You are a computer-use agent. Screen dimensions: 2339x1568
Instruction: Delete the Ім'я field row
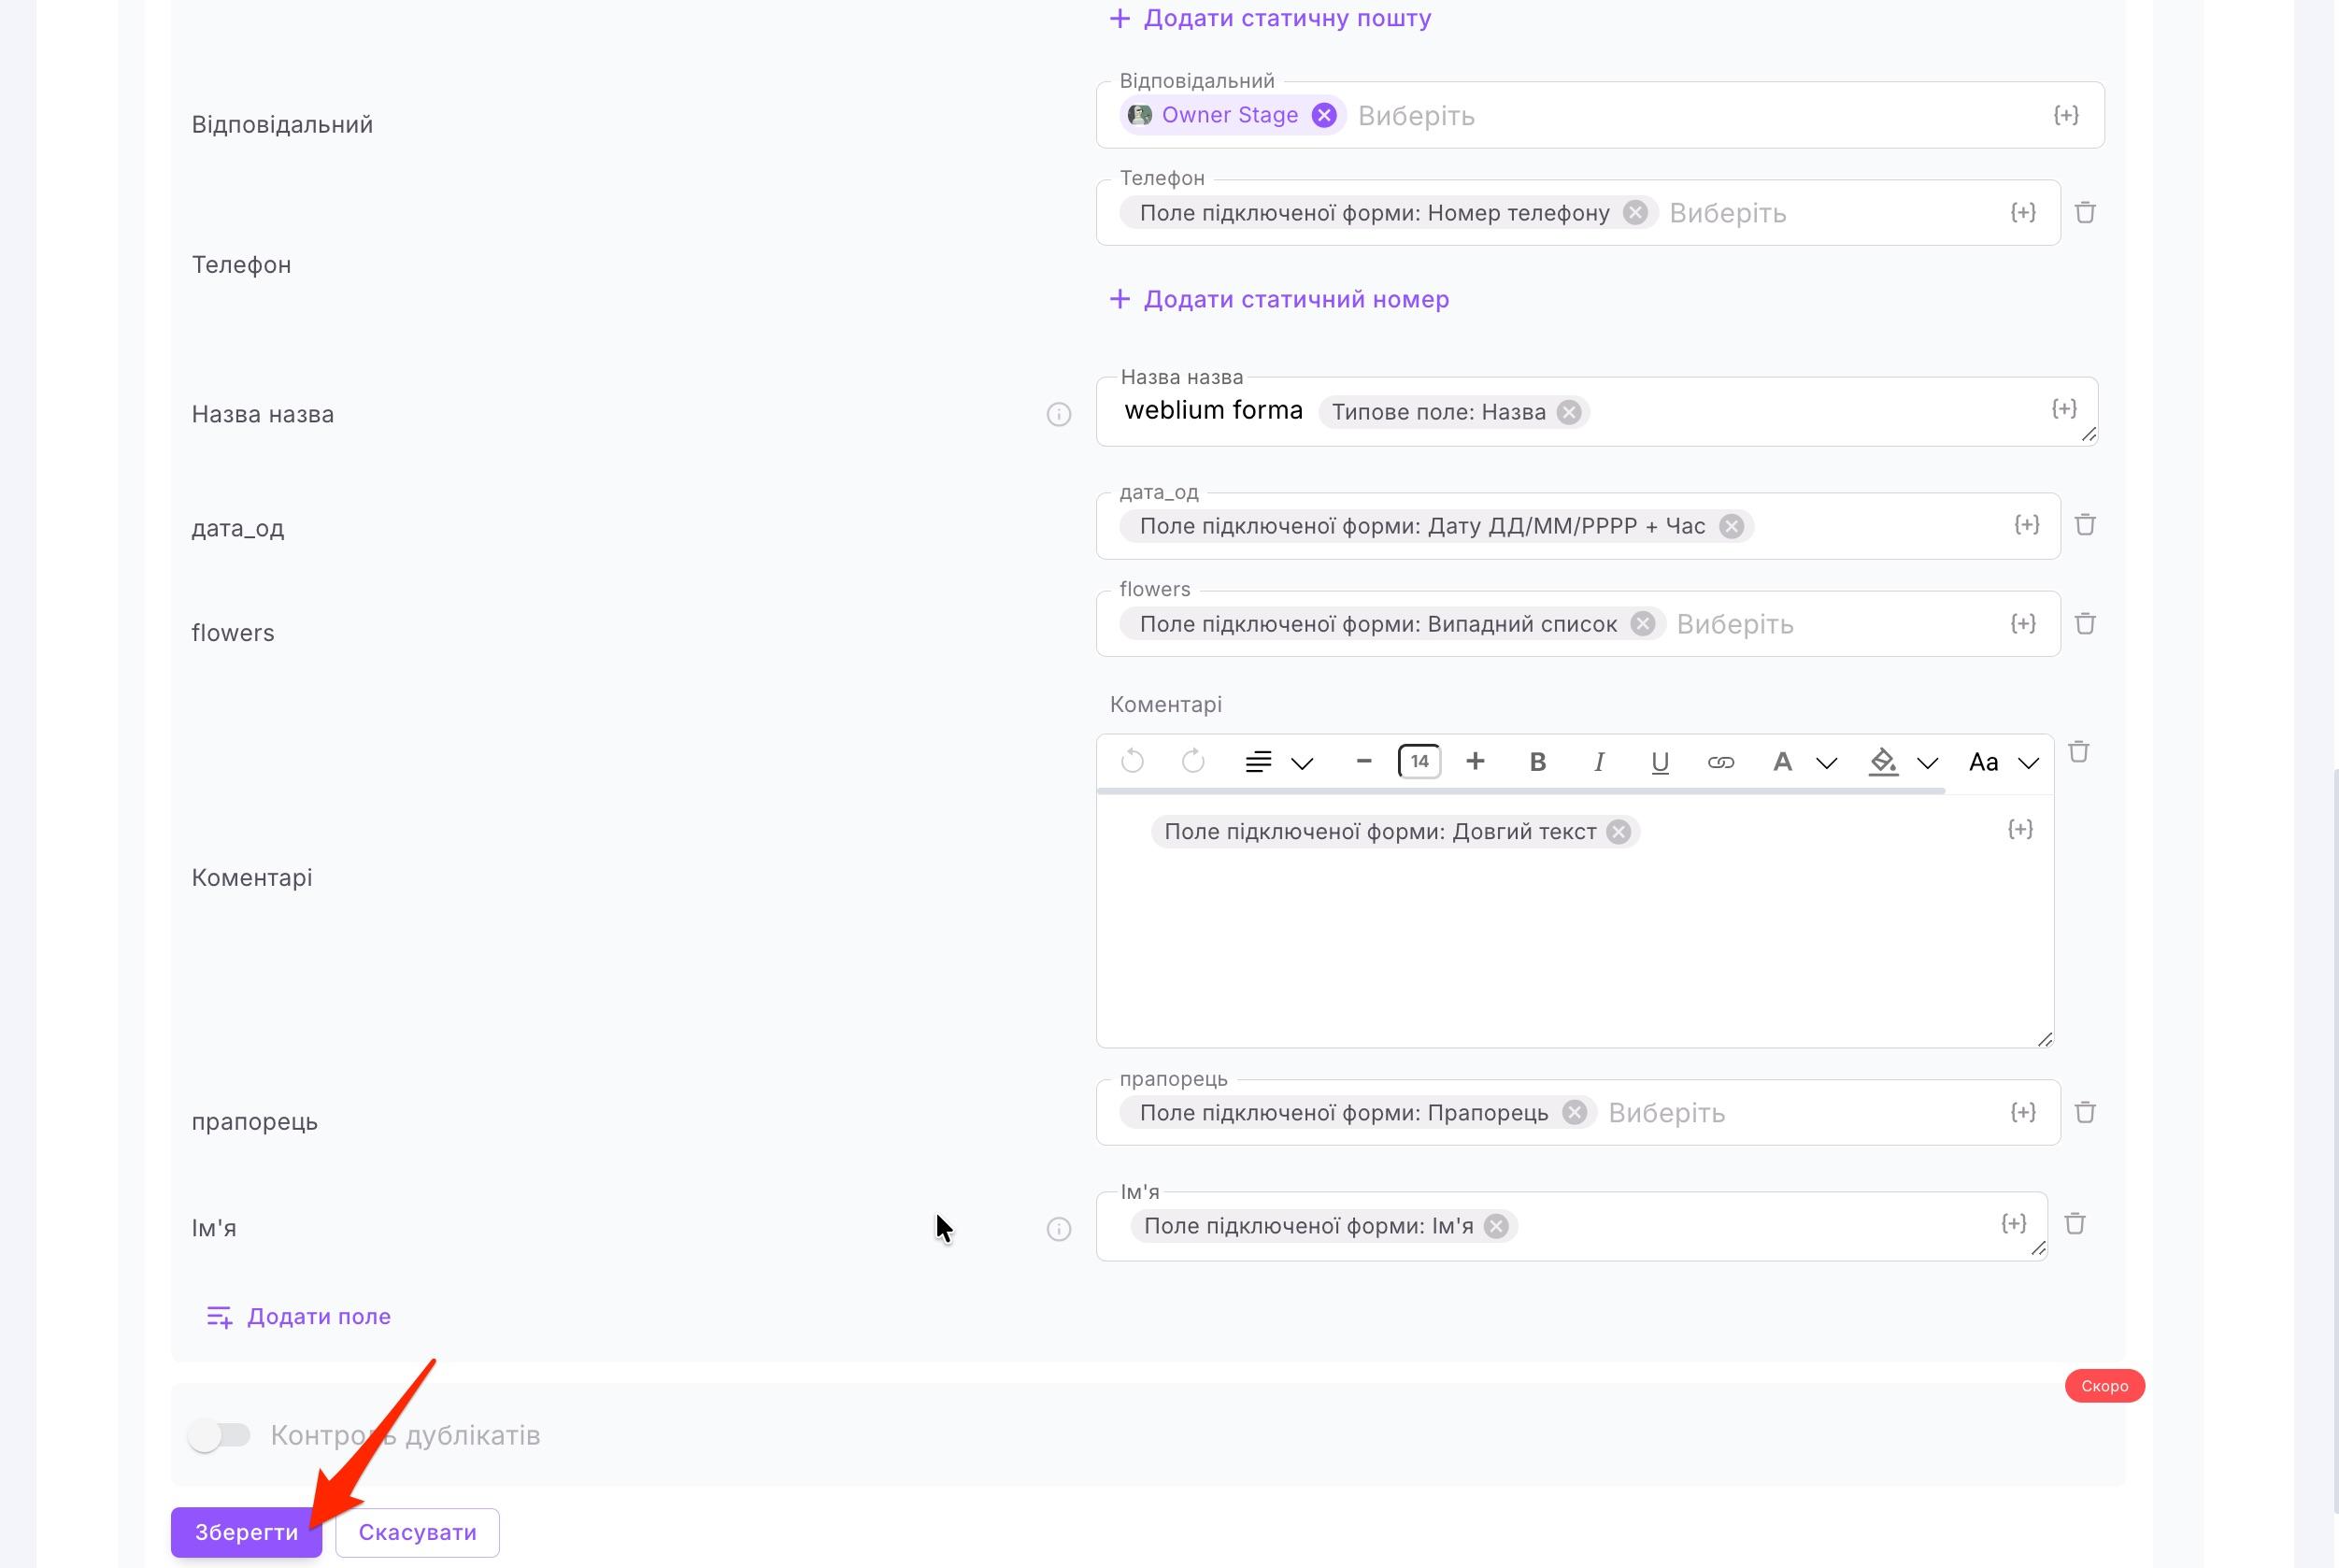click(x=2075, y=1224)
